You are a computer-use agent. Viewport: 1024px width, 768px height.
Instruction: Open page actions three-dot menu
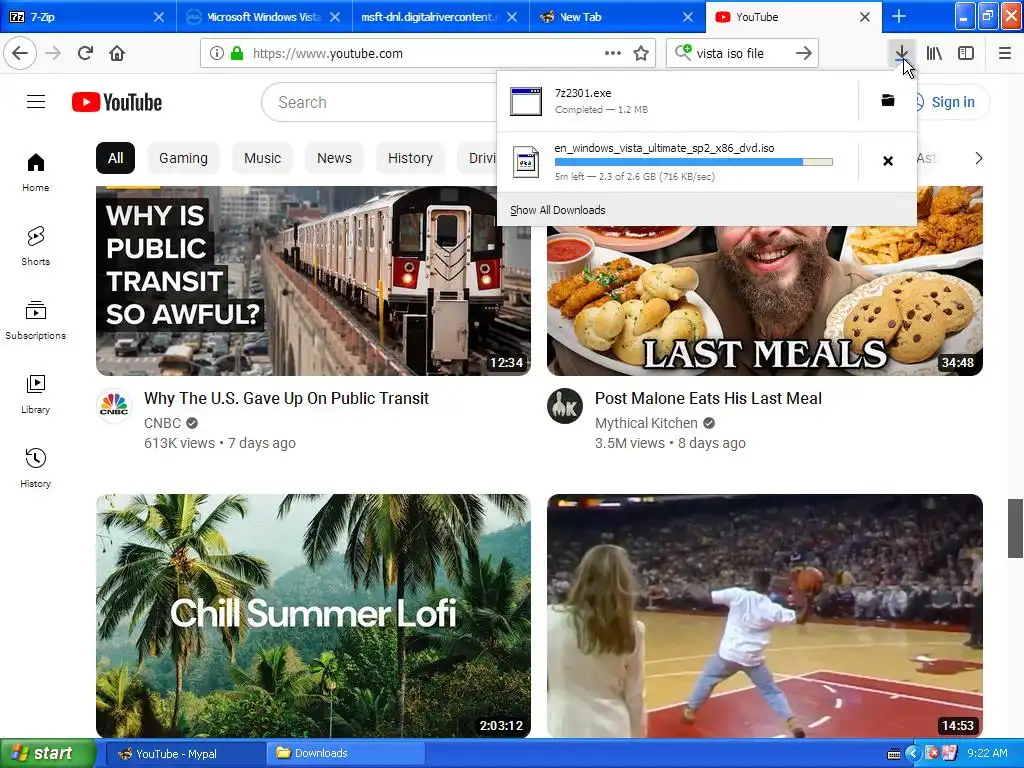point(613,54)
